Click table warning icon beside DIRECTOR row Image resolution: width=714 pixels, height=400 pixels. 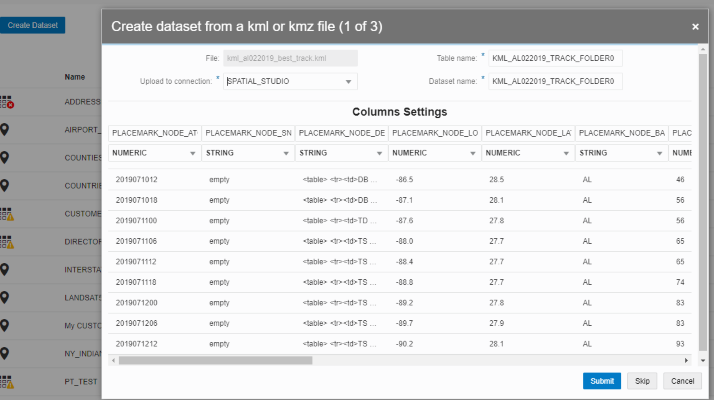point(7,242)
